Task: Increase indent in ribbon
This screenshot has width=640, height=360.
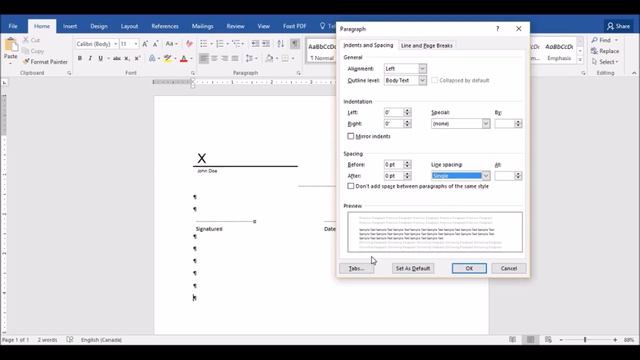Action: 266,44
